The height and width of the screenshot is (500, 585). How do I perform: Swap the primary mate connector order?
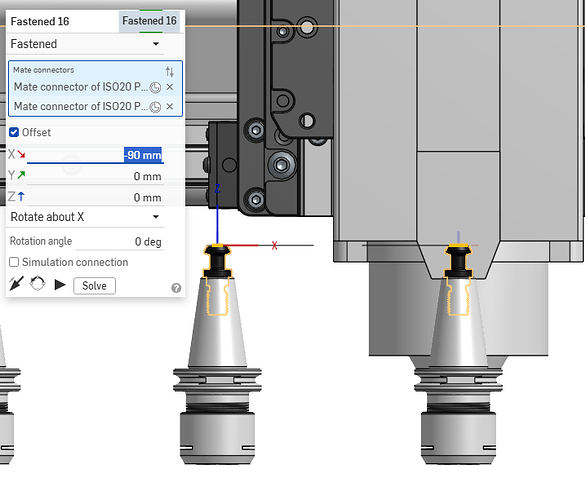170,71
